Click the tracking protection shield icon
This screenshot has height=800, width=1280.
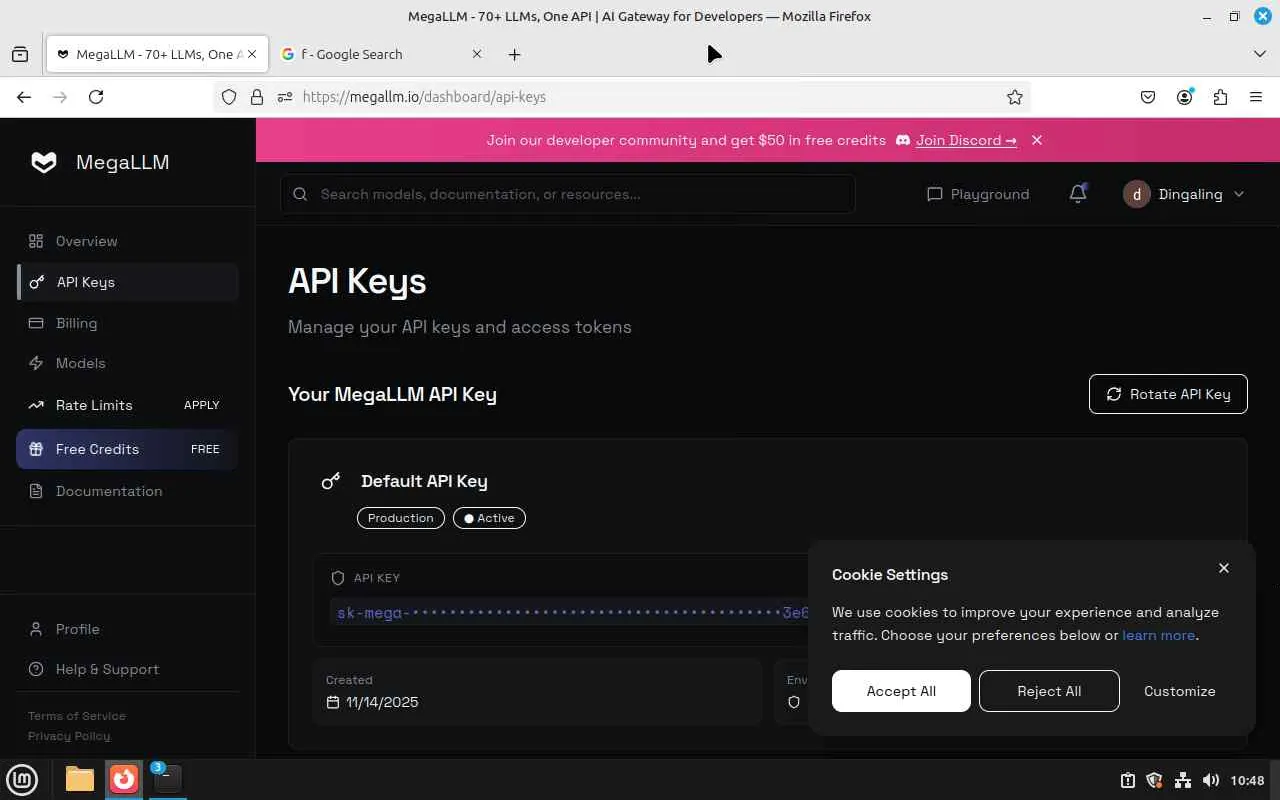coord(229,97)
